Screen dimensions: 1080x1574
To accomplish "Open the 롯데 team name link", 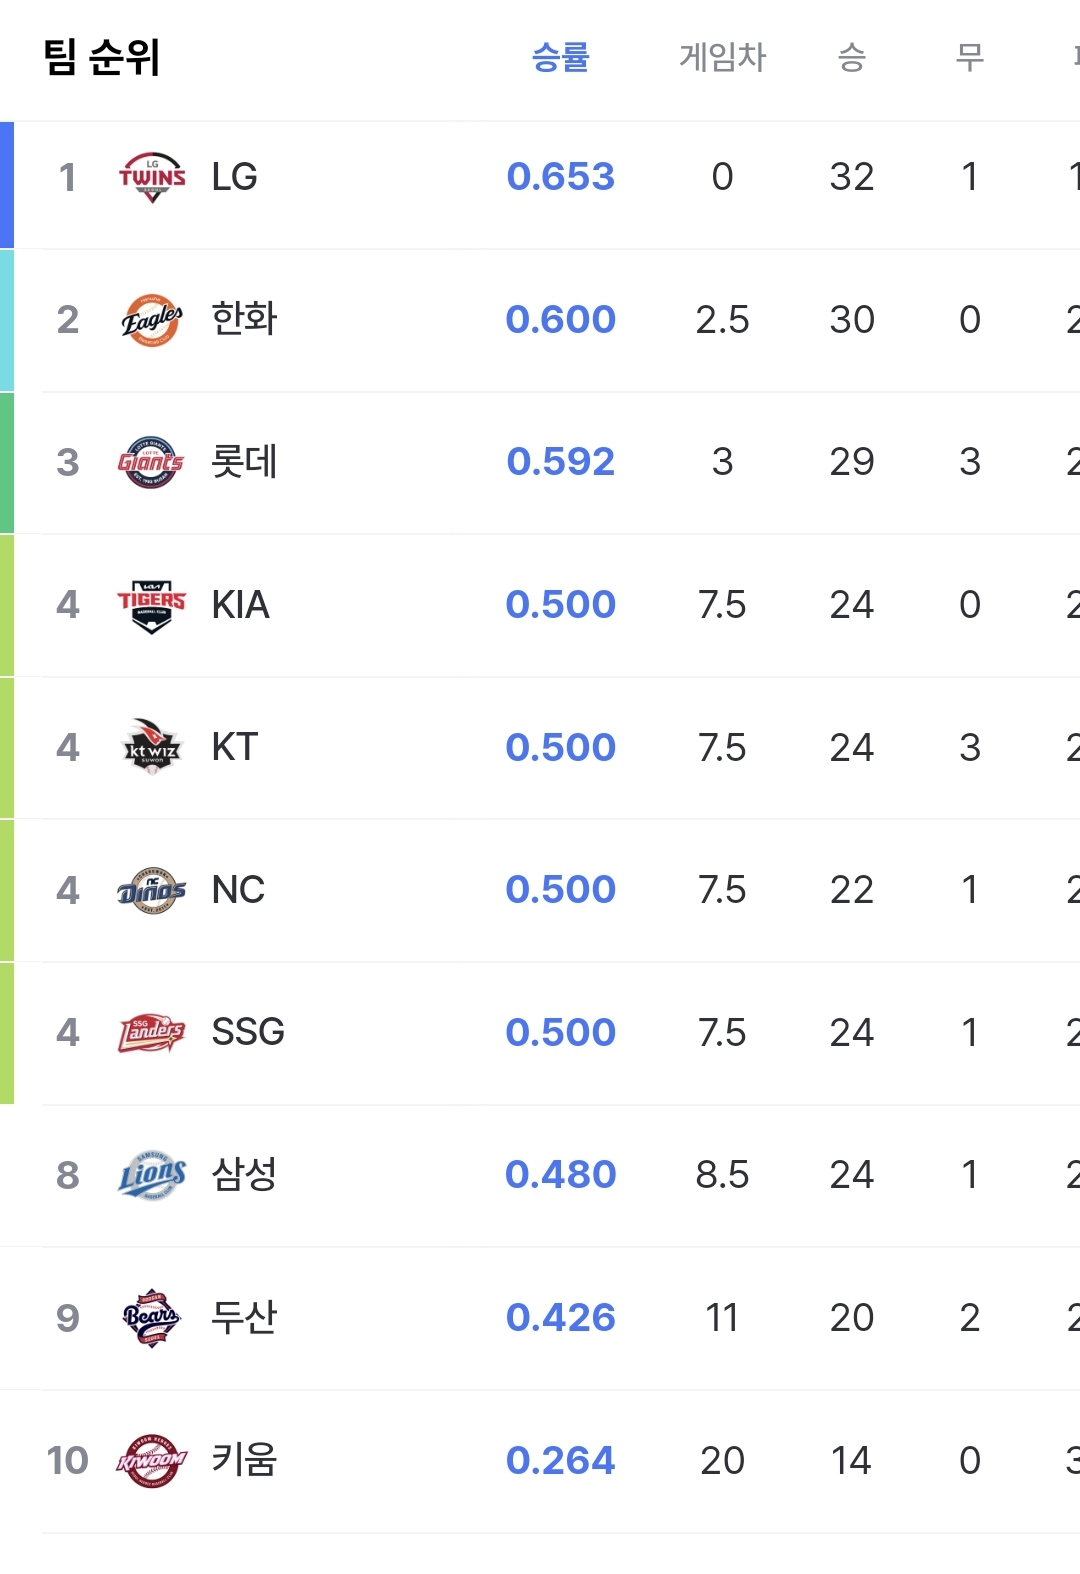I will point(244,461).
